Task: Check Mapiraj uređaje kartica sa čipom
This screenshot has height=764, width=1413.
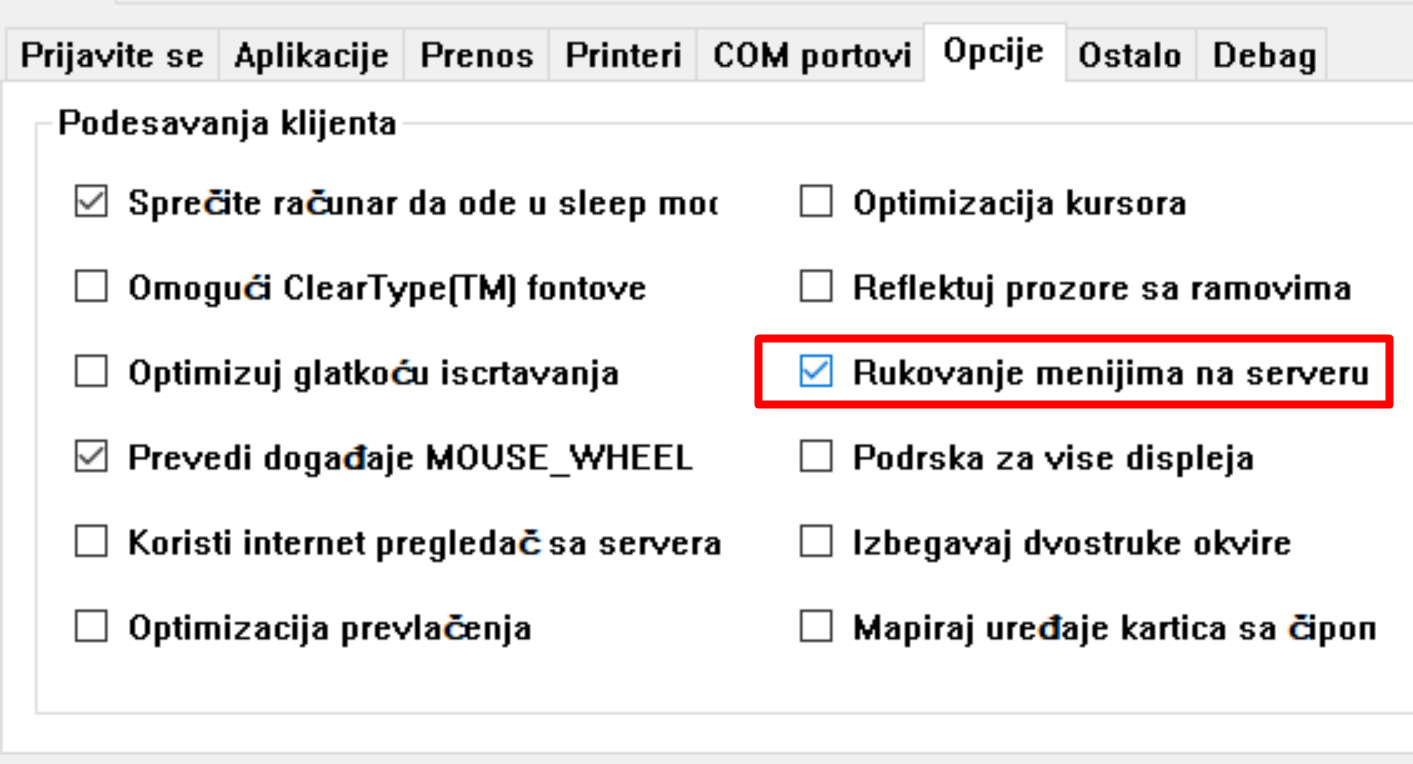Action: [x=816, y=629]
